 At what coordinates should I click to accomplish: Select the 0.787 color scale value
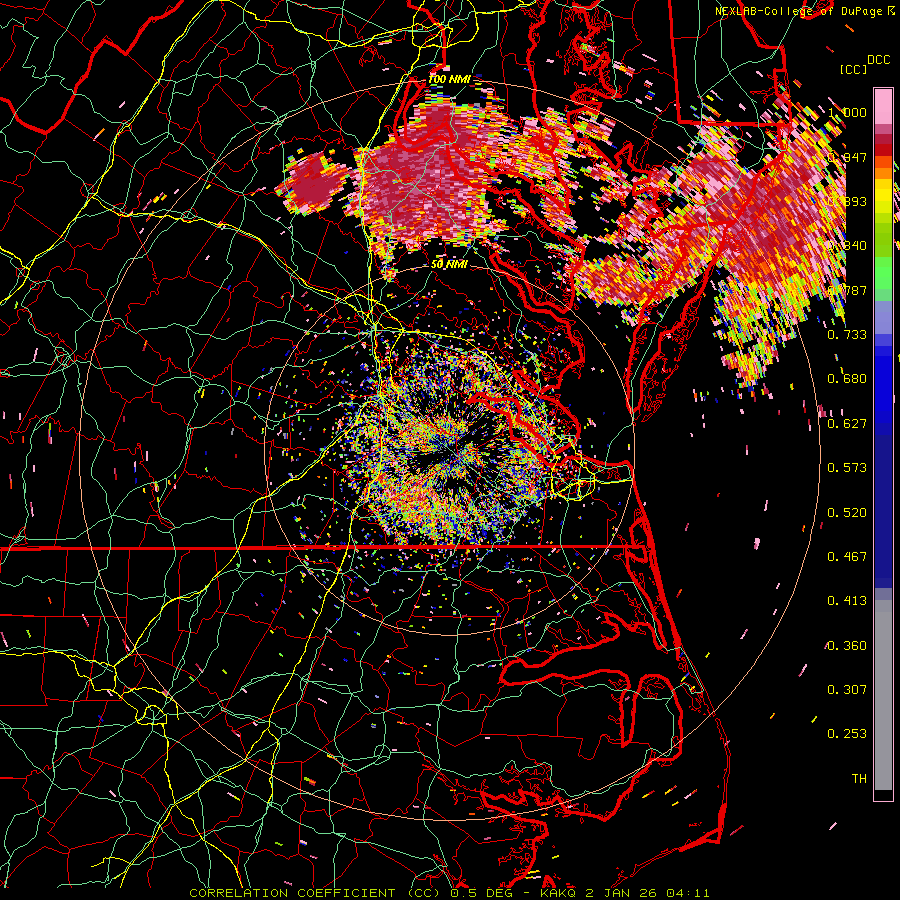[x=847, y=290]
